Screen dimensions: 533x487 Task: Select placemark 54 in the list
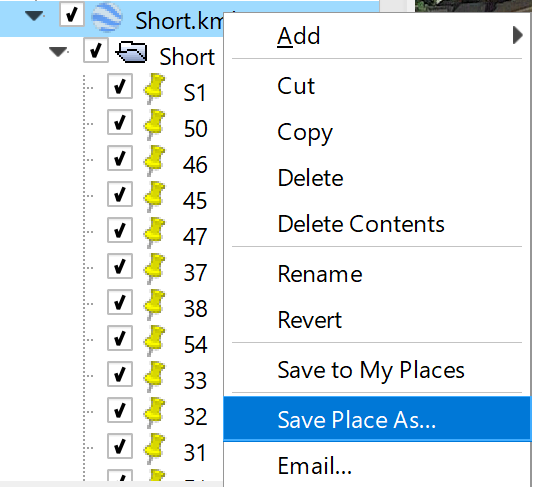[x=195, y=345]
